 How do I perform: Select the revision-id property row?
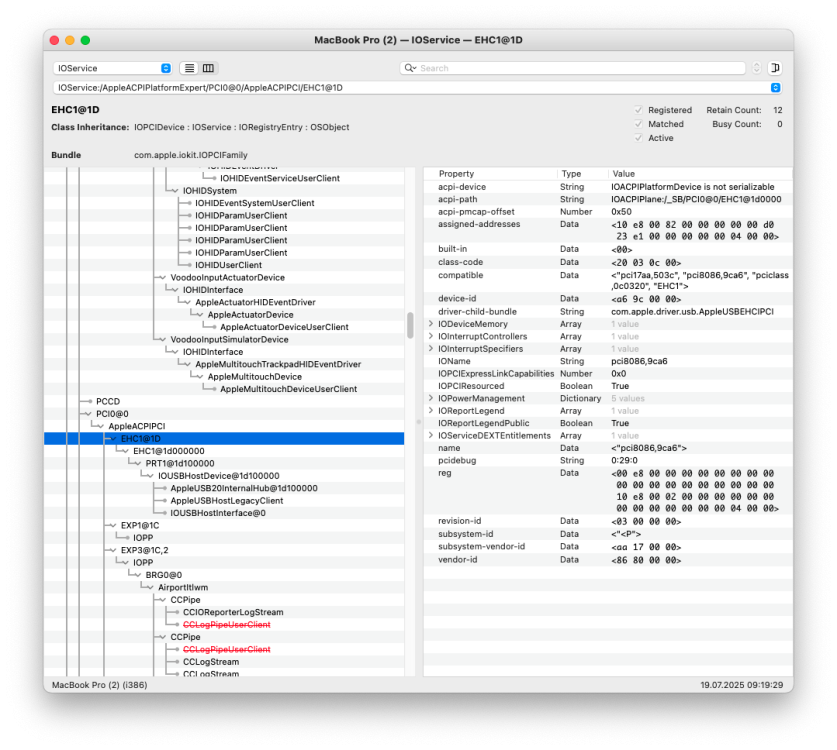608,521
